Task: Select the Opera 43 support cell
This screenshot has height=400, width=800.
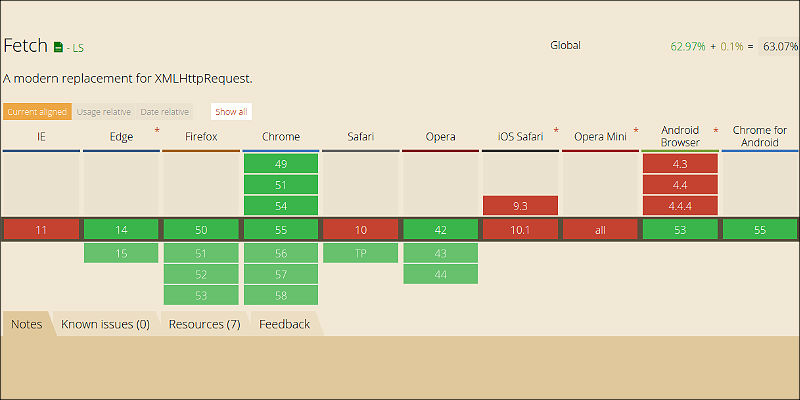Action: [x=441, y=253]
